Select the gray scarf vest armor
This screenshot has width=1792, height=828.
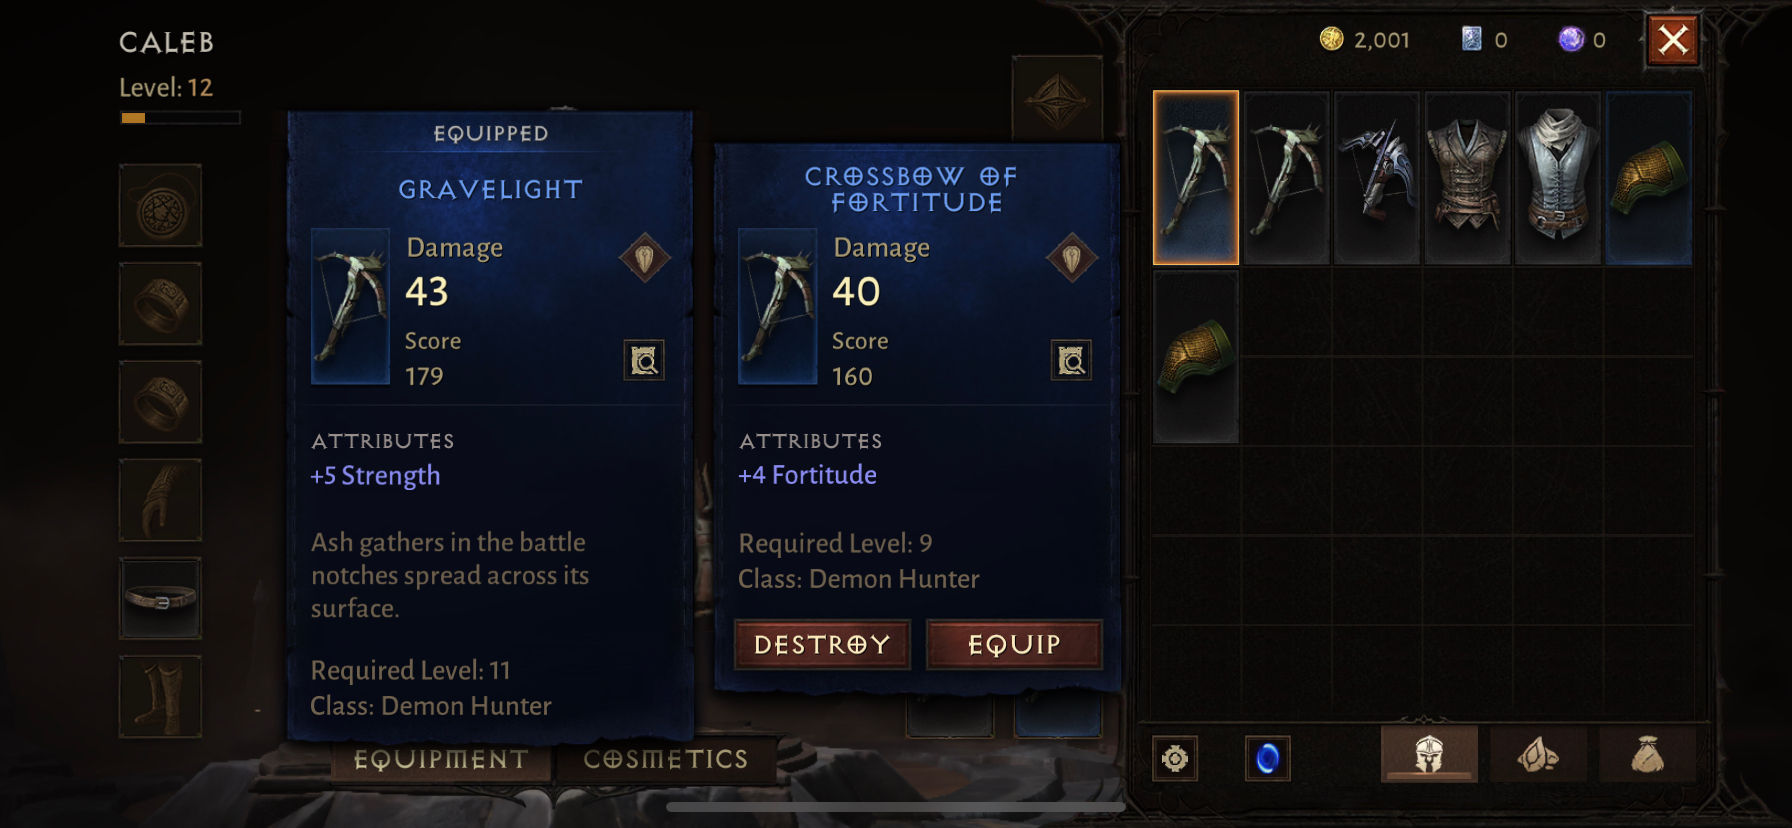click(x=1558, y=178)
